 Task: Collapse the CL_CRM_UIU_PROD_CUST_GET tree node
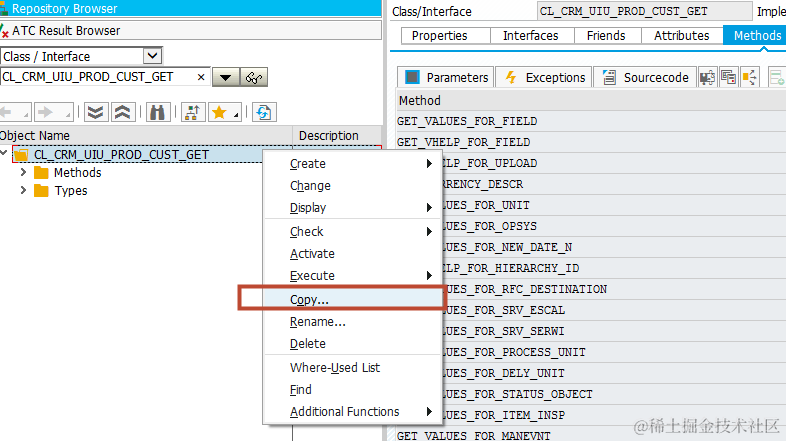(x=5, y=152)
